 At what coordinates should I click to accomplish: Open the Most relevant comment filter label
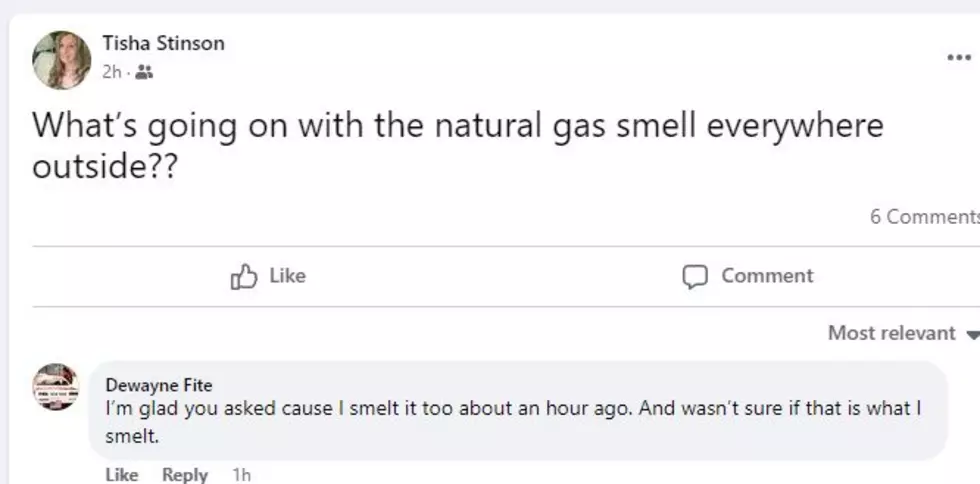pyautogui.click(x=891, y=333)
